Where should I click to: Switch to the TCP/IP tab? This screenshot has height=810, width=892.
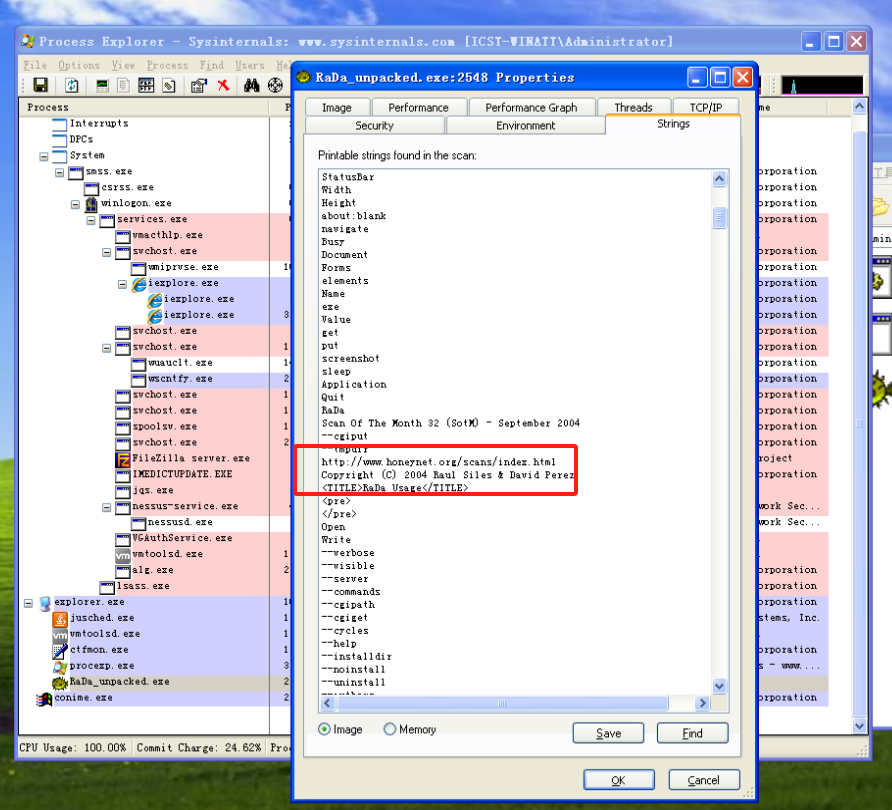[x=706, y=108]
